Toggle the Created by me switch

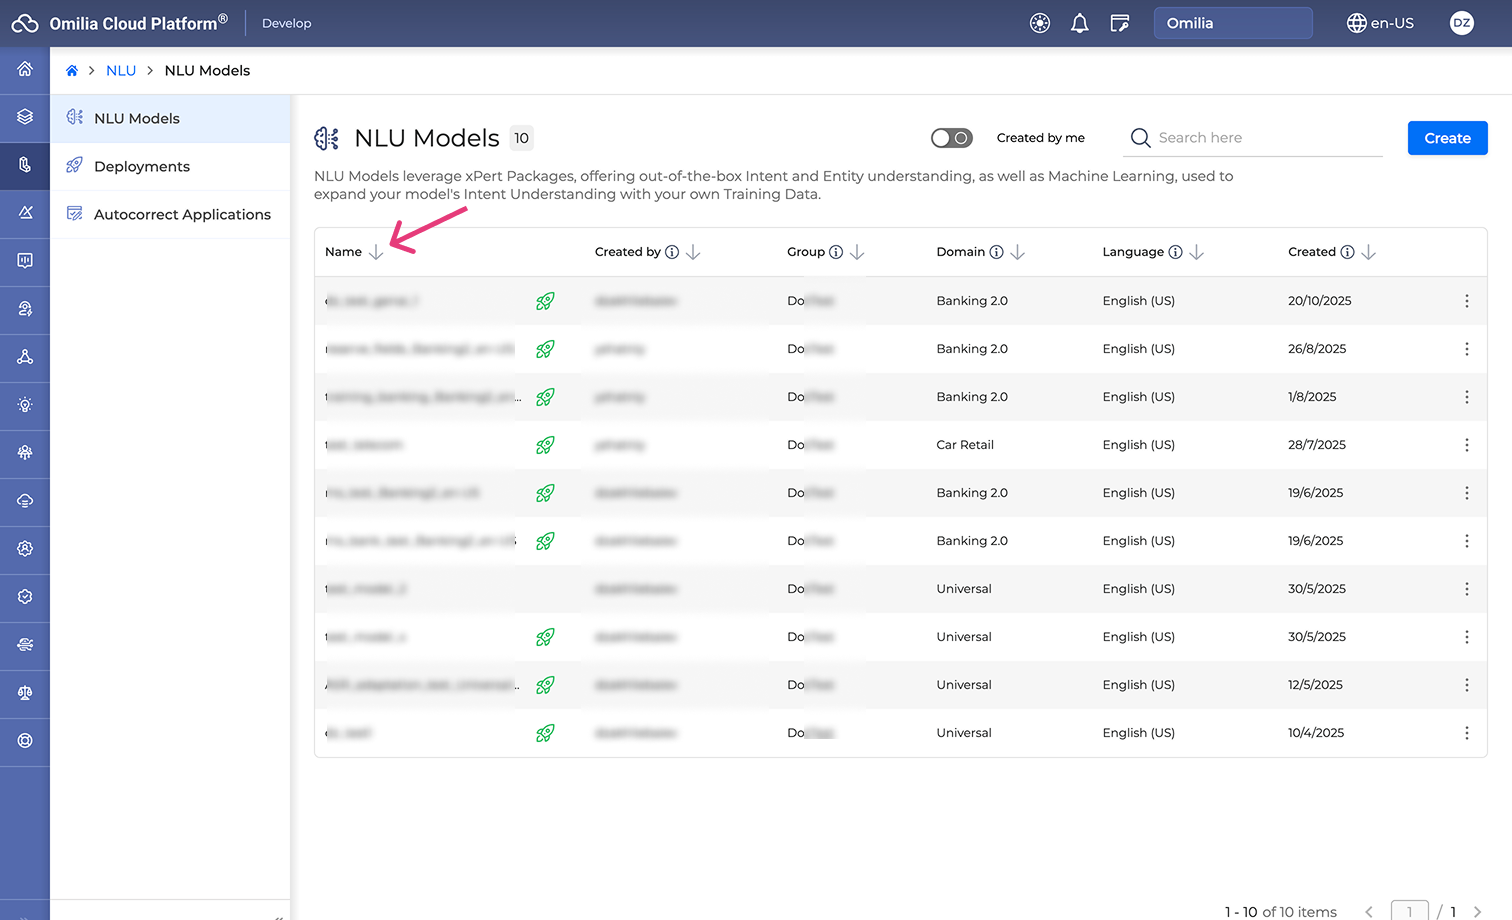coord(951,138)
